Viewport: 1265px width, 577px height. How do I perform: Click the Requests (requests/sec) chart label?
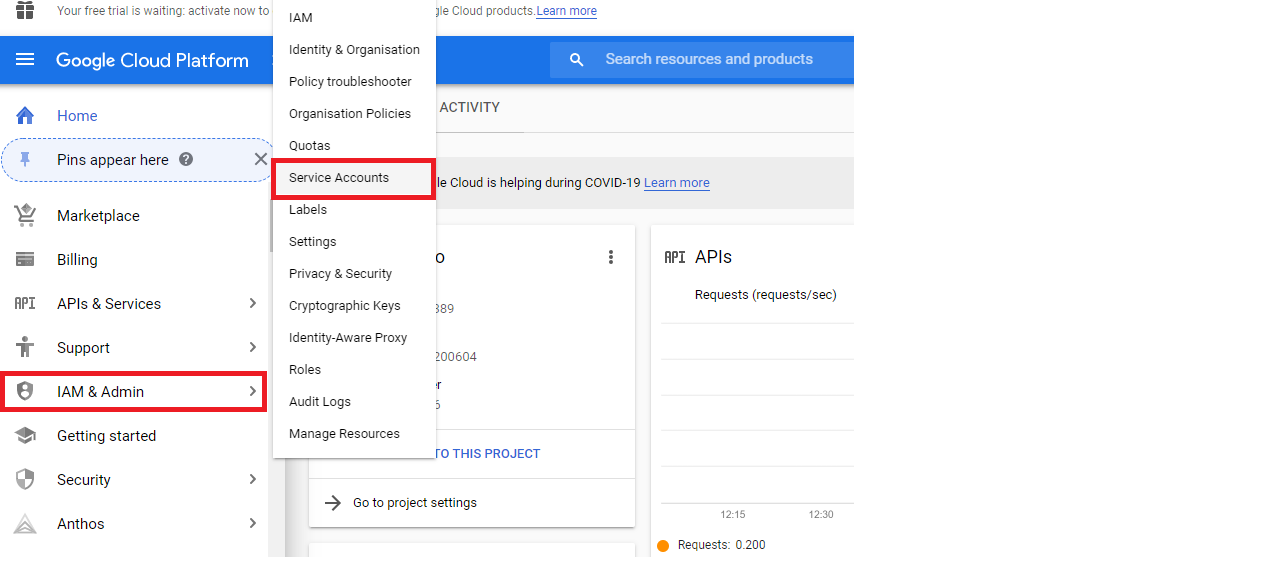[766, 294]
